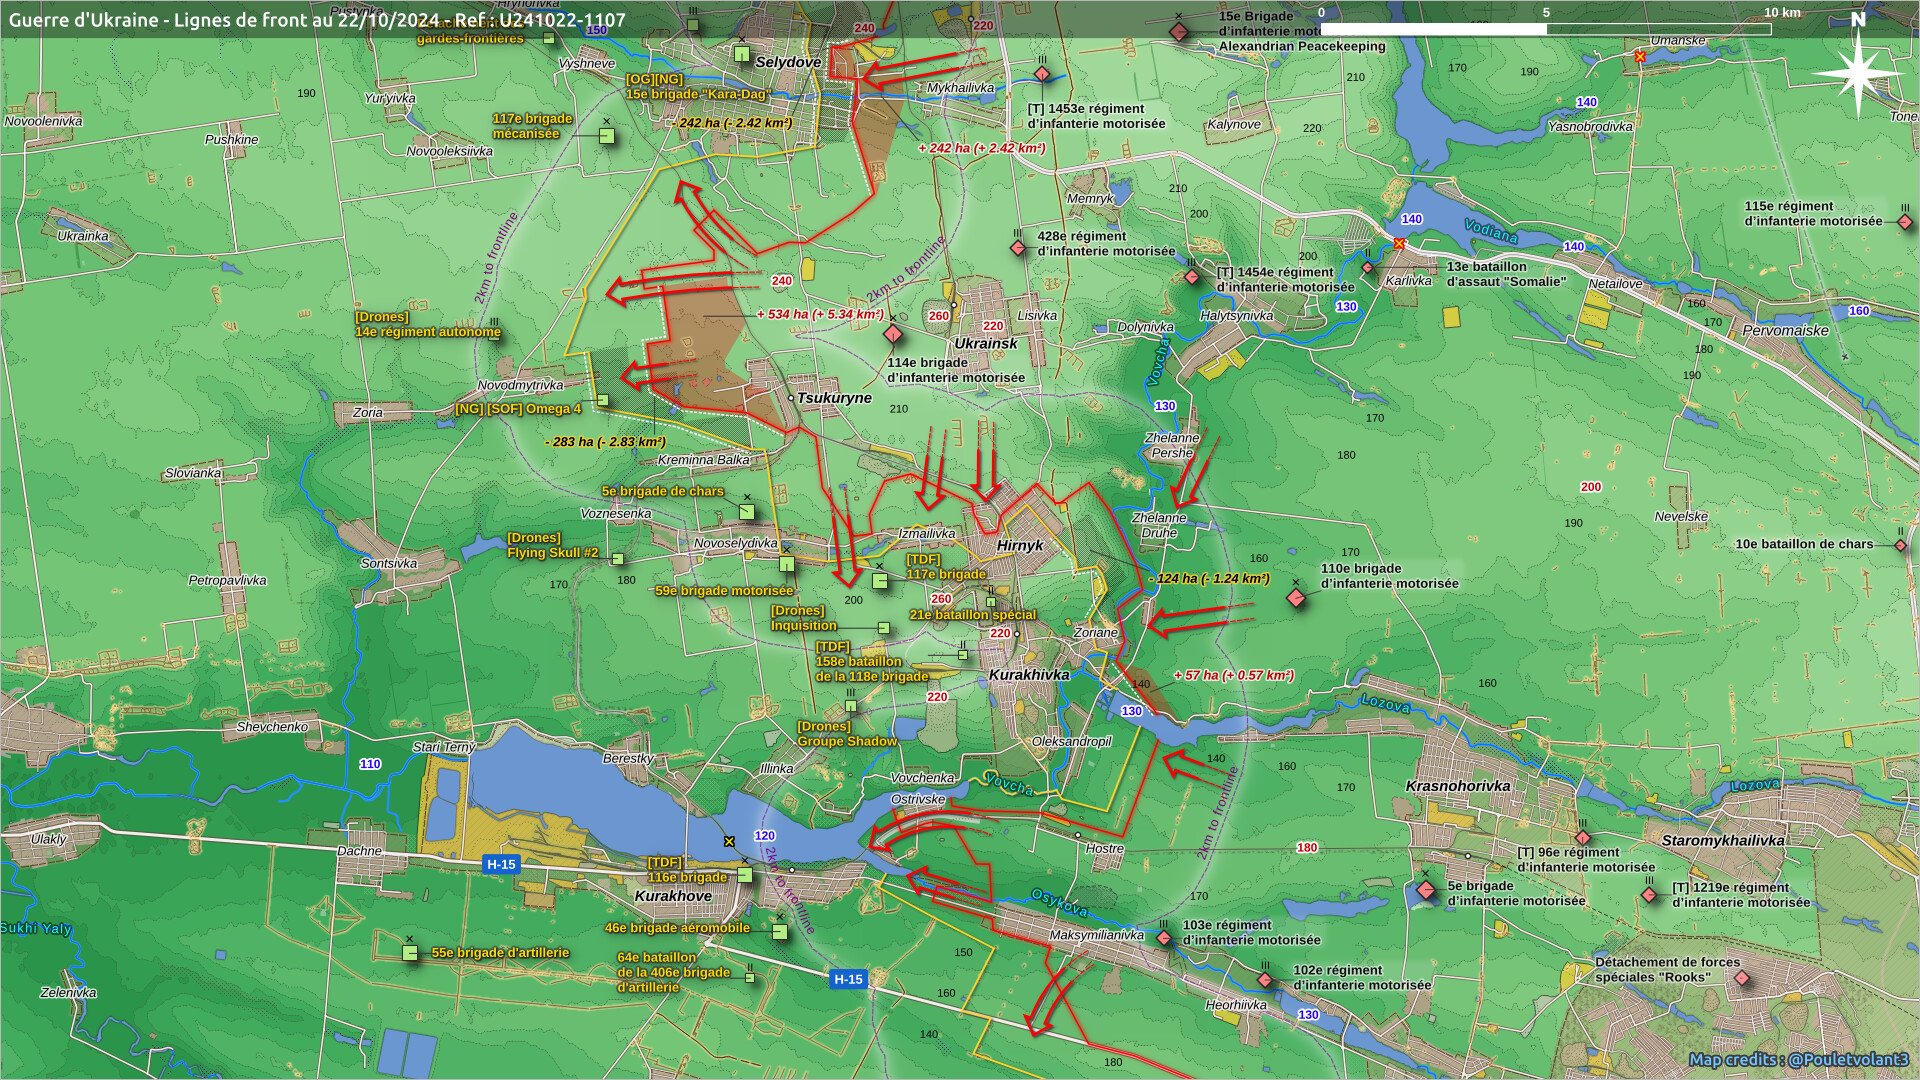Select the Mykhailivka village label

click(x=961, y=88)
